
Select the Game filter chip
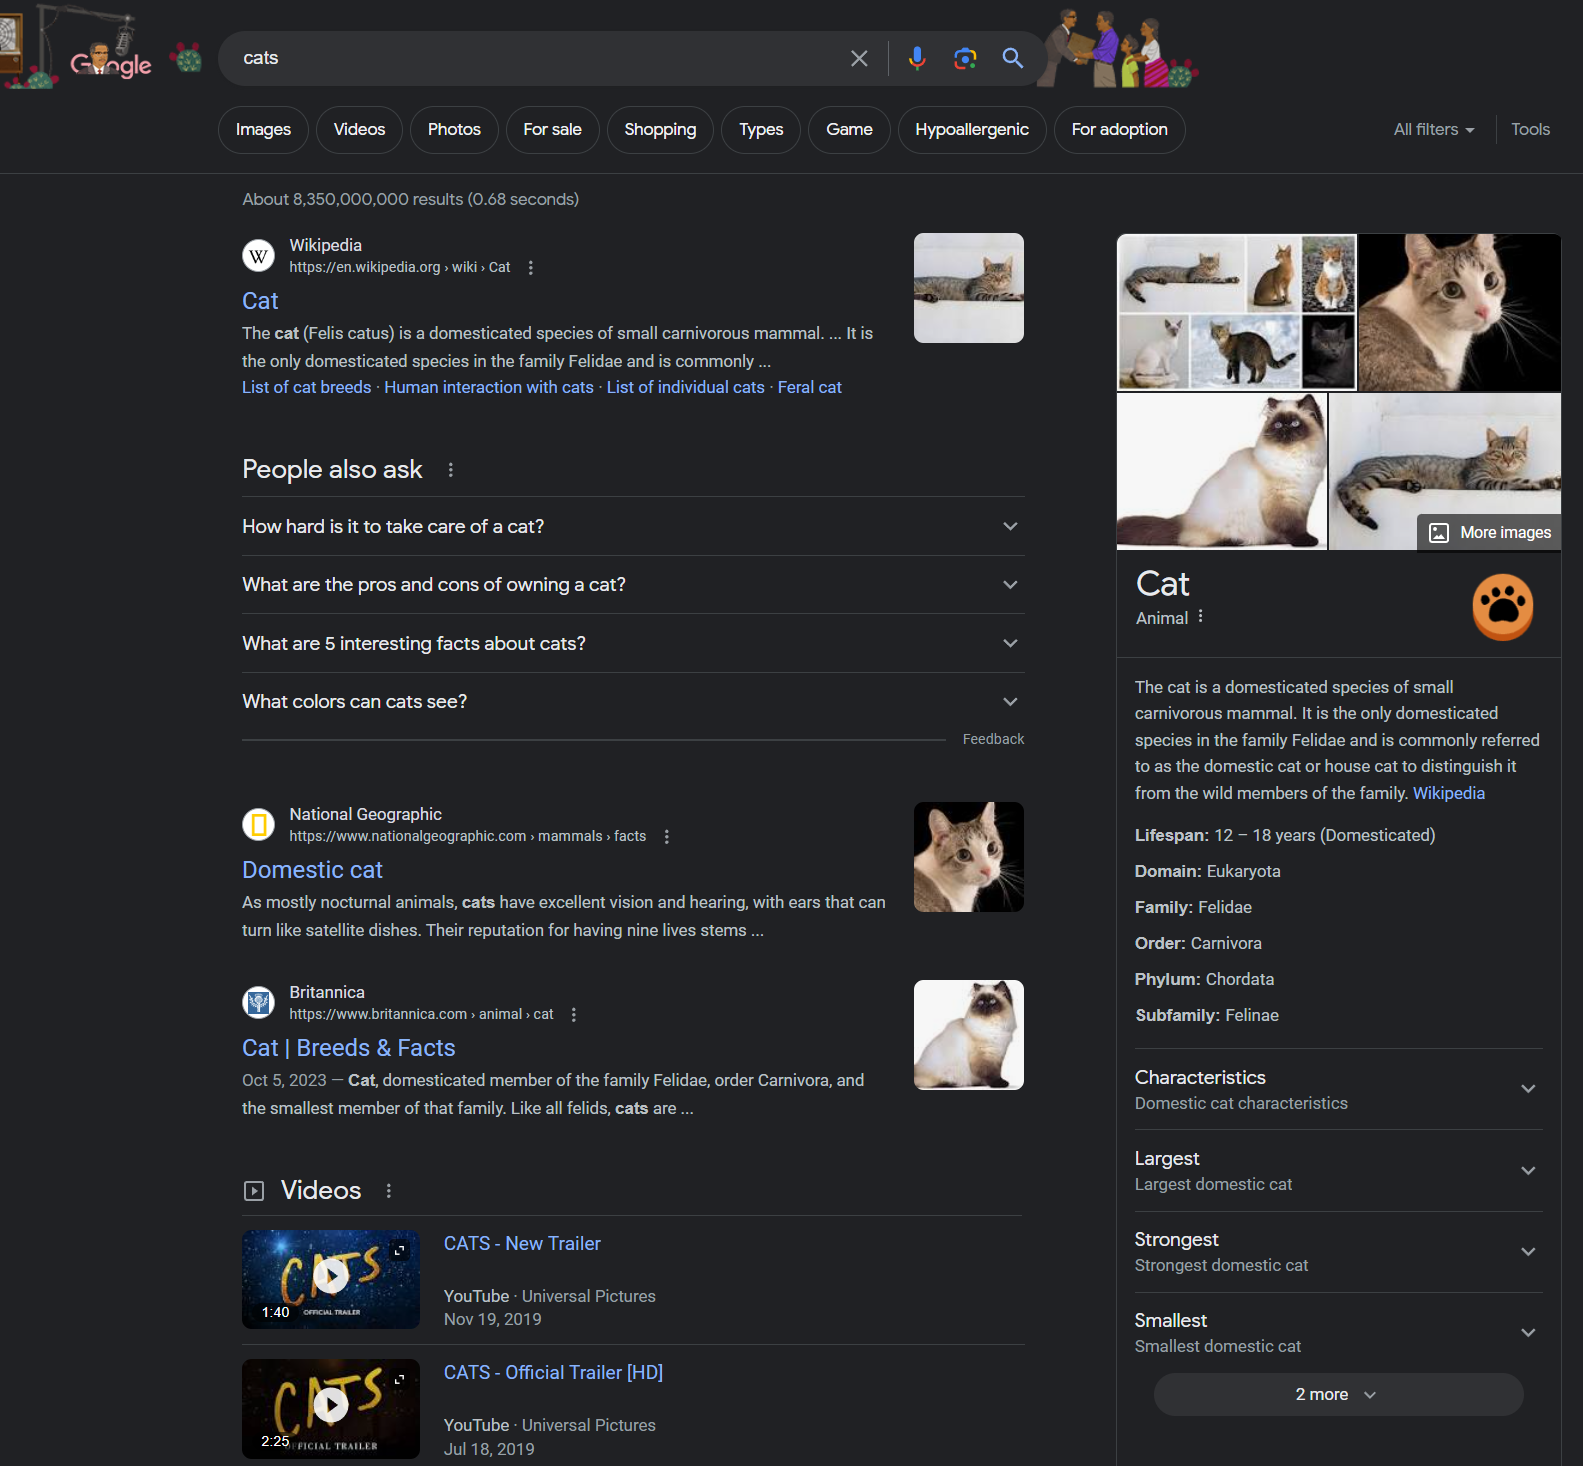849,130
